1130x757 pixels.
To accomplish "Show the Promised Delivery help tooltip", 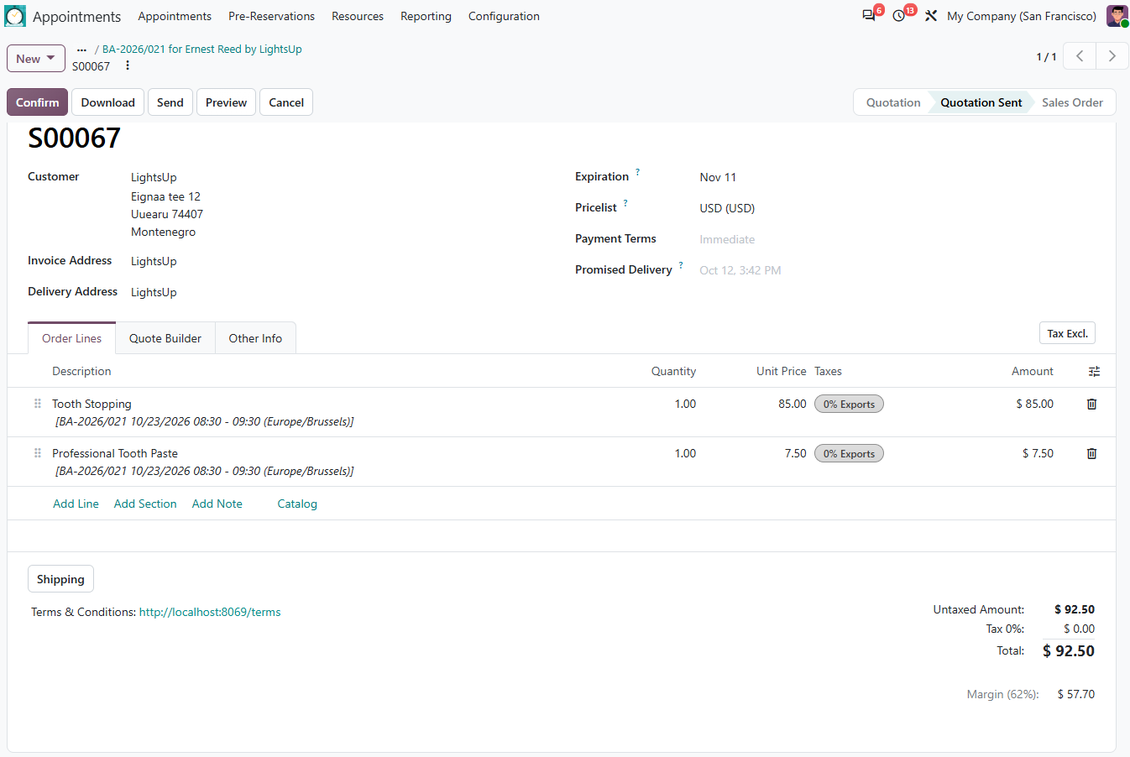I will (680, 265).
